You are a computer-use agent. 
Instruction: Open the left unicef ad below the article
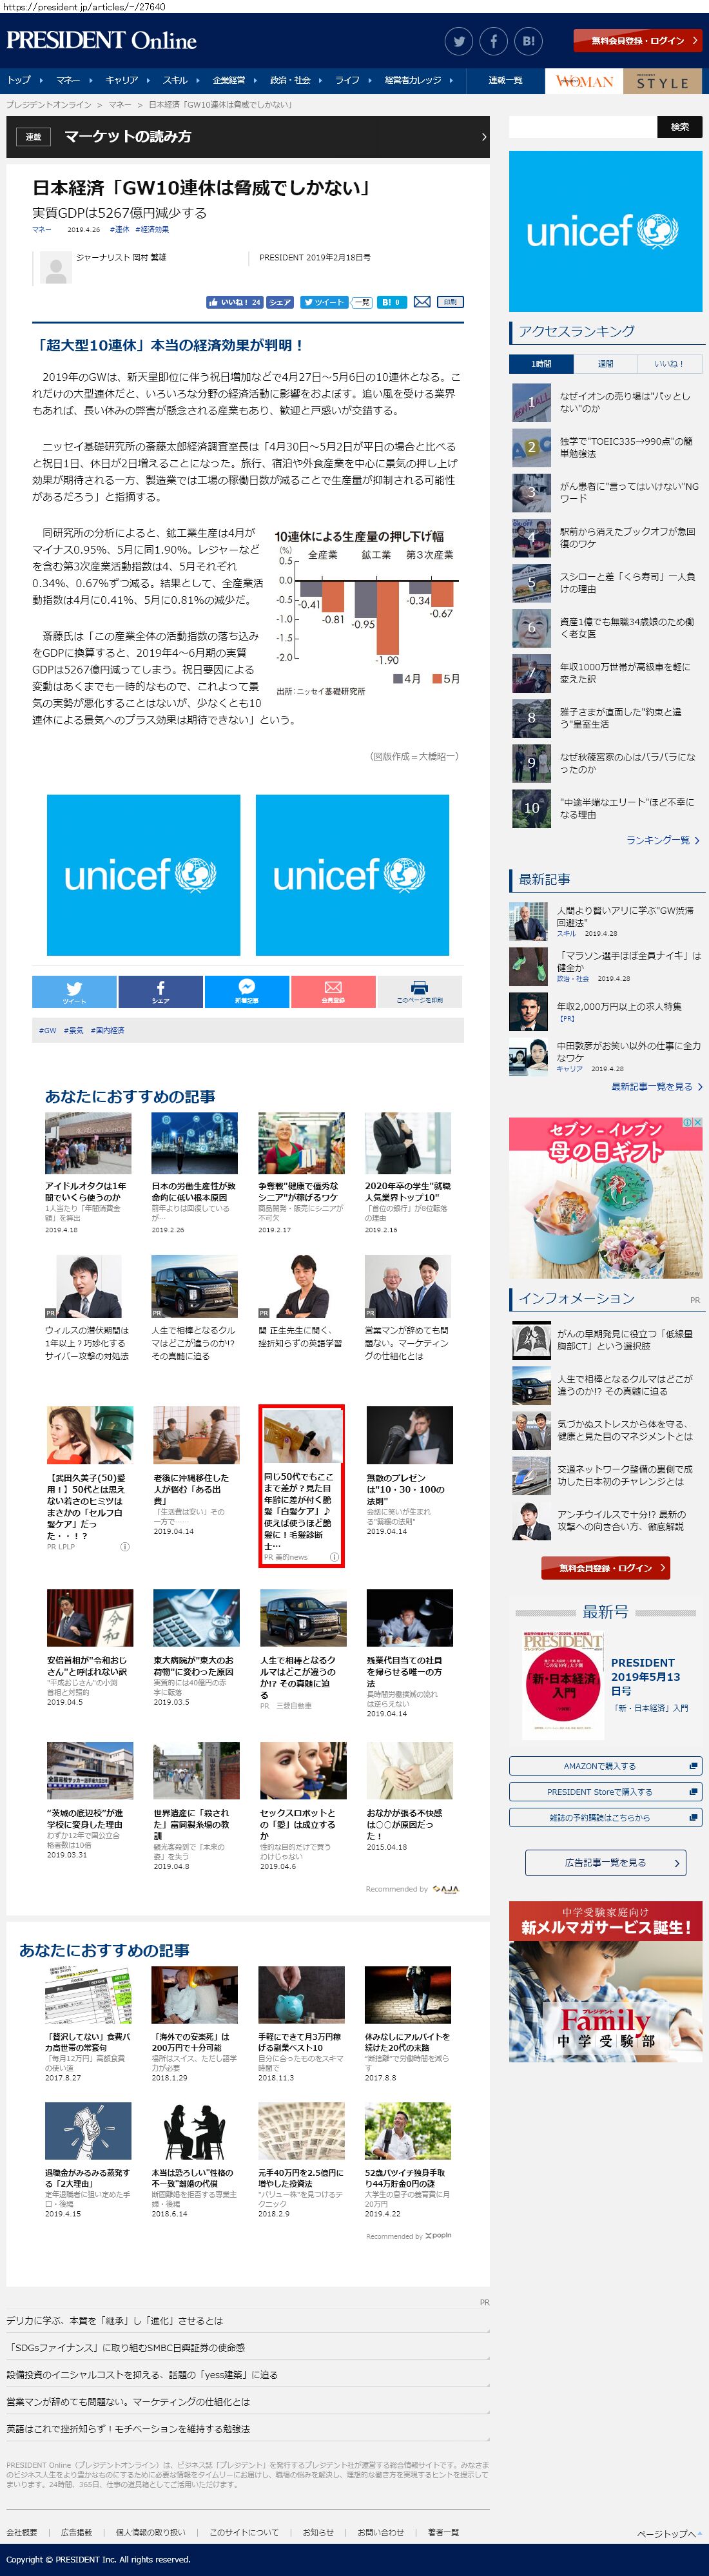[x=143, y=875]
